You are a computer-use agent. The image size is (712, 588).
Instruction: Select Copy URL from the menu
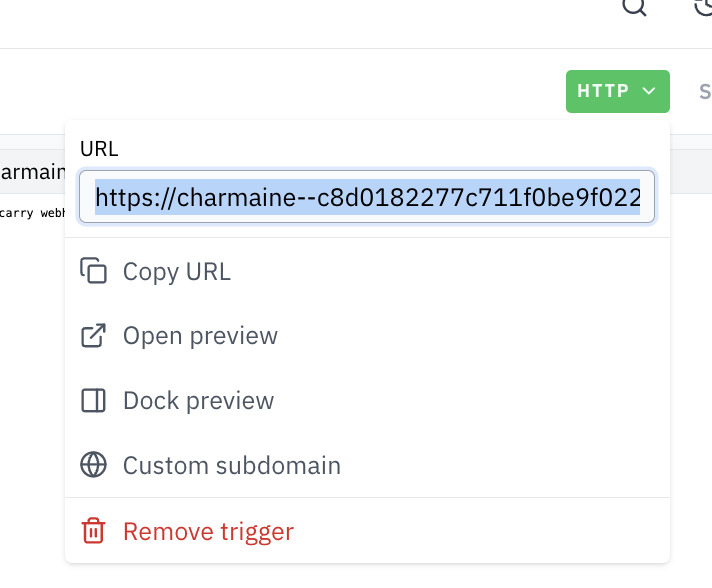[x=177, y=271]
